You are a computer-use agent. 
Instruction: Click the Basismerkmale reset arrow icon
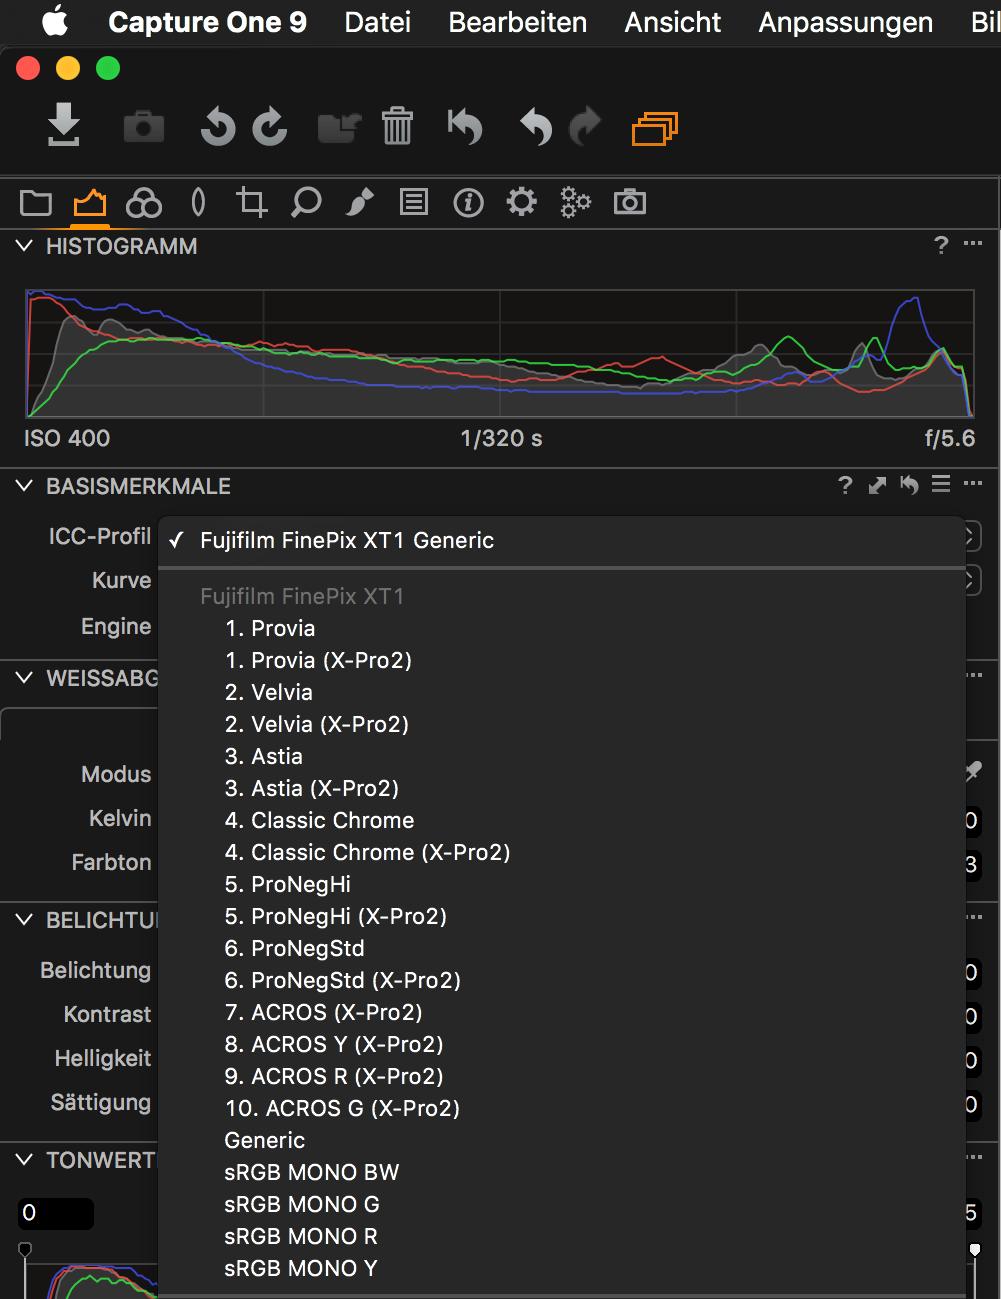(909, 485)
